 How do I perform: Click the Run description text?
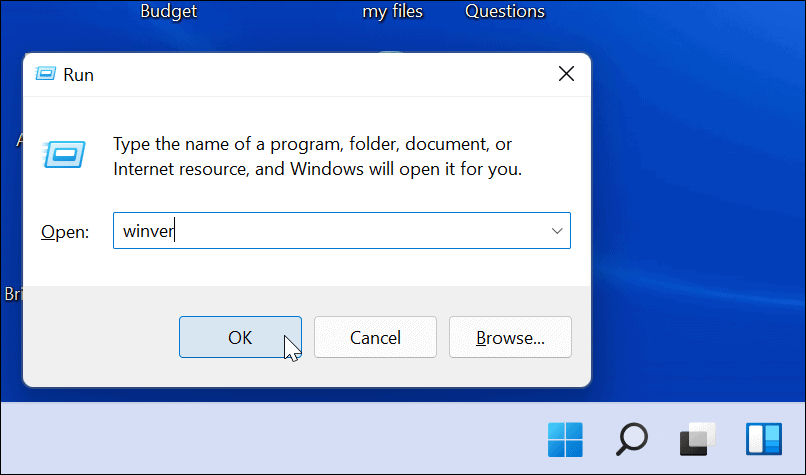[317, 156]
